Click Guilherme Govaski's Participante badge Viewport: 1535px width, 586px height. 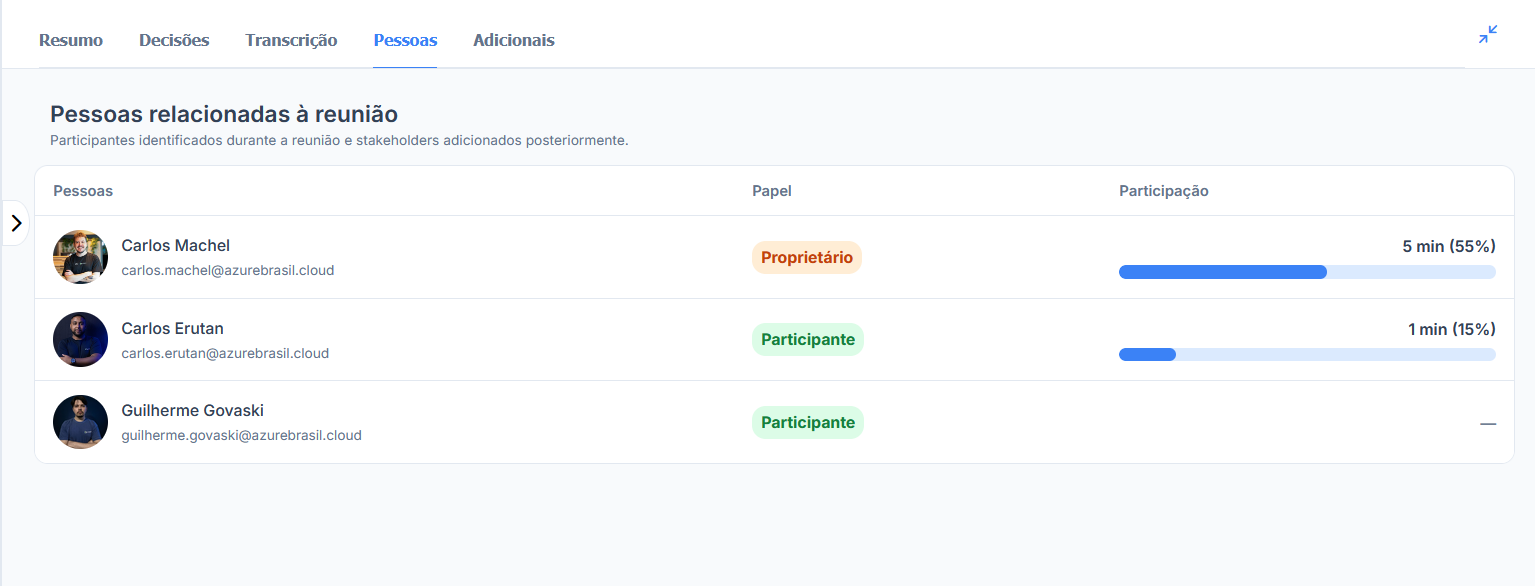coord(808,422)
